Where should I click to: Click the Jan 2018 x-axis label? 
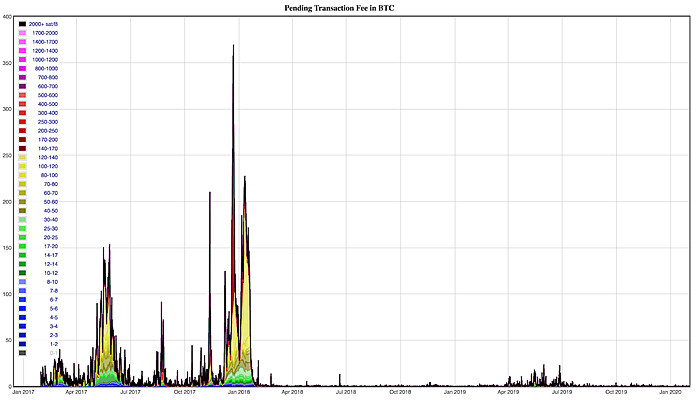click(239, 392)
